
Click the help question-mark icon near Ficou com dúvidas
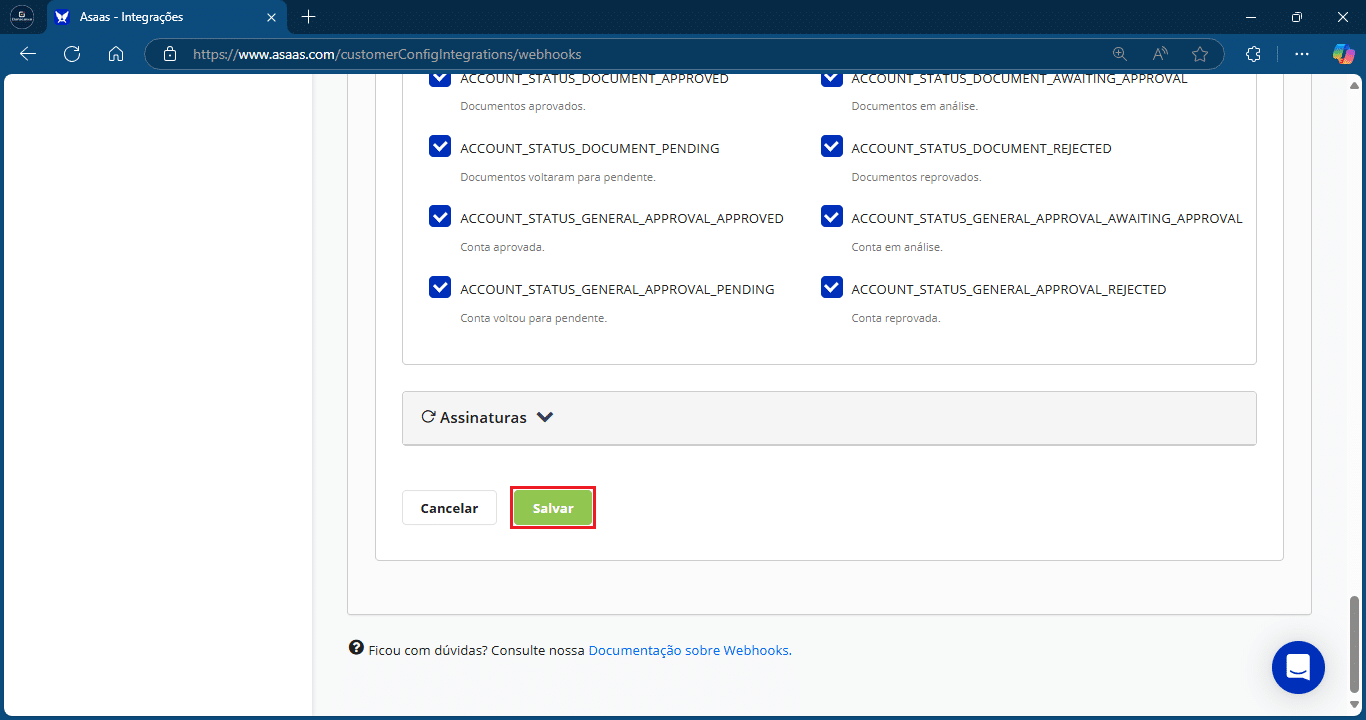[x=357, y=647]
